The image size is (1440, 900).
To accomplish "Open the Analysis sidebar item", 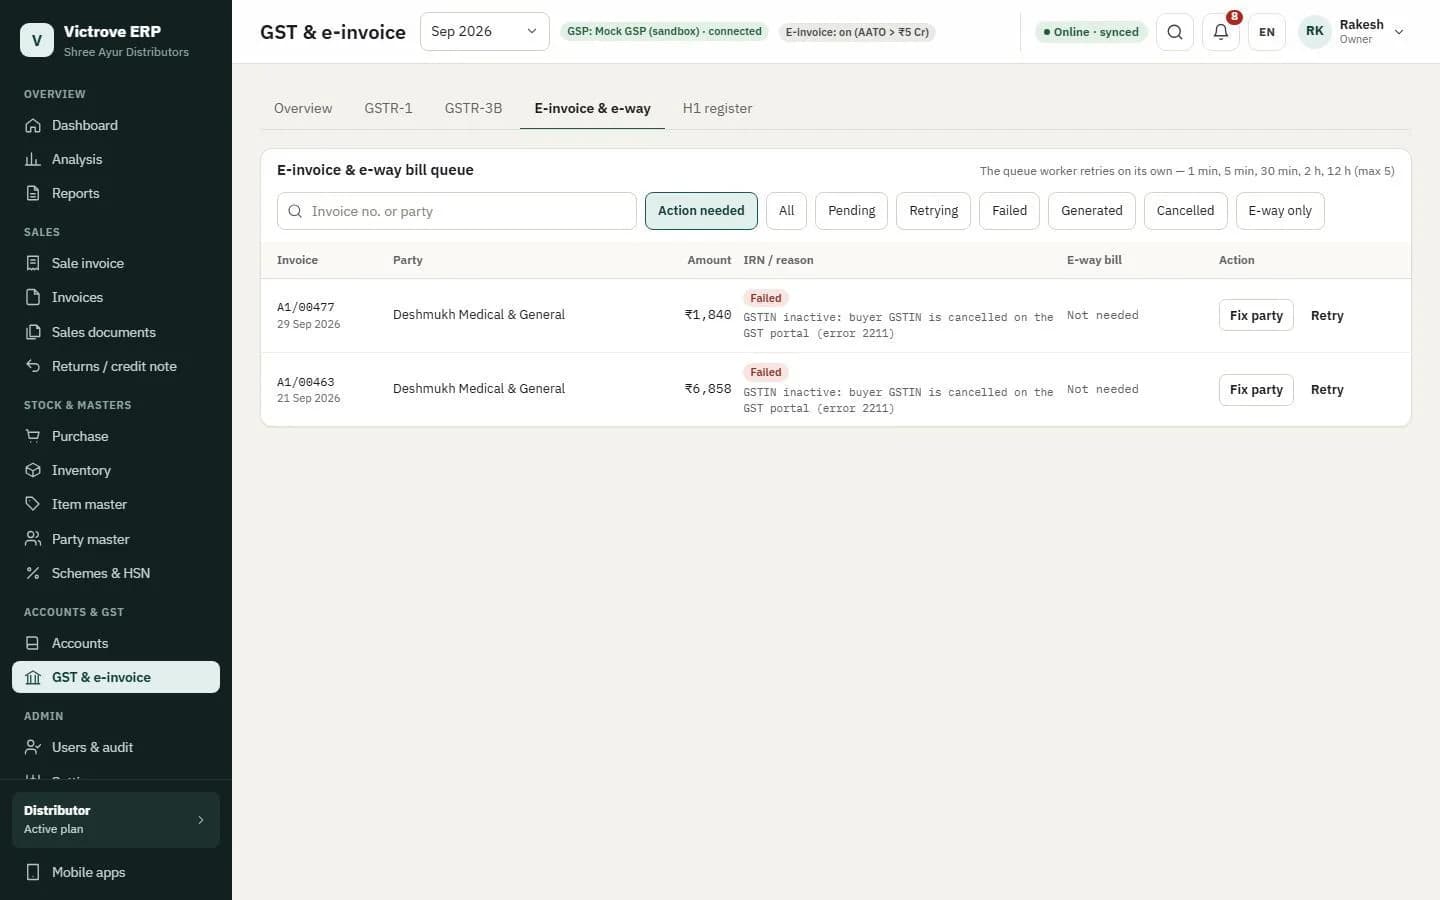I will pyautogui.click(x=116, y=159).
